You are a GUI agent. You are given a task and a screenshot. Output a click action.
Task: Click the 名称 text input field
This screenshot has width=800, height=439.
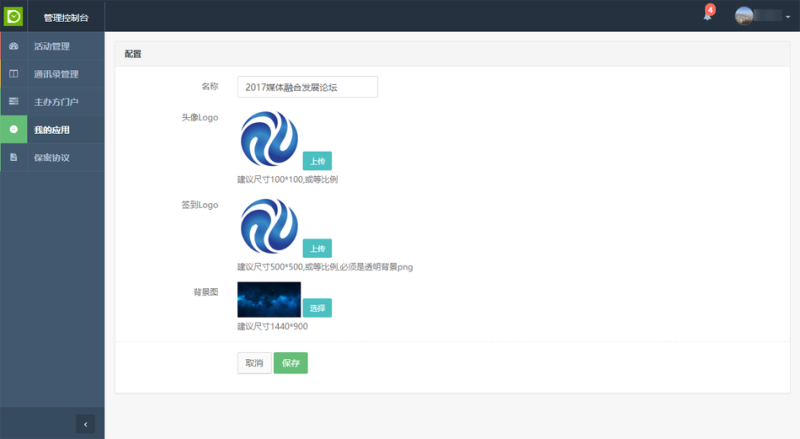tap(307, 87)
